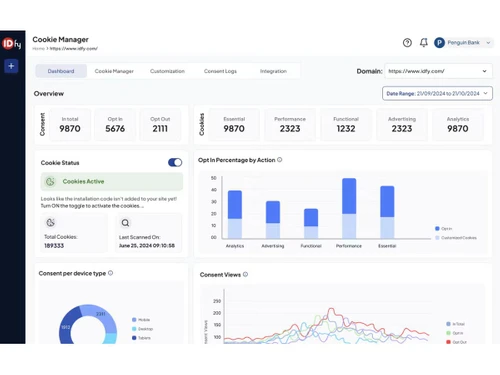Viewport: 500px width, 375px height.
Task: Go to the Consent Logs tab
Action: coord(220,71)
